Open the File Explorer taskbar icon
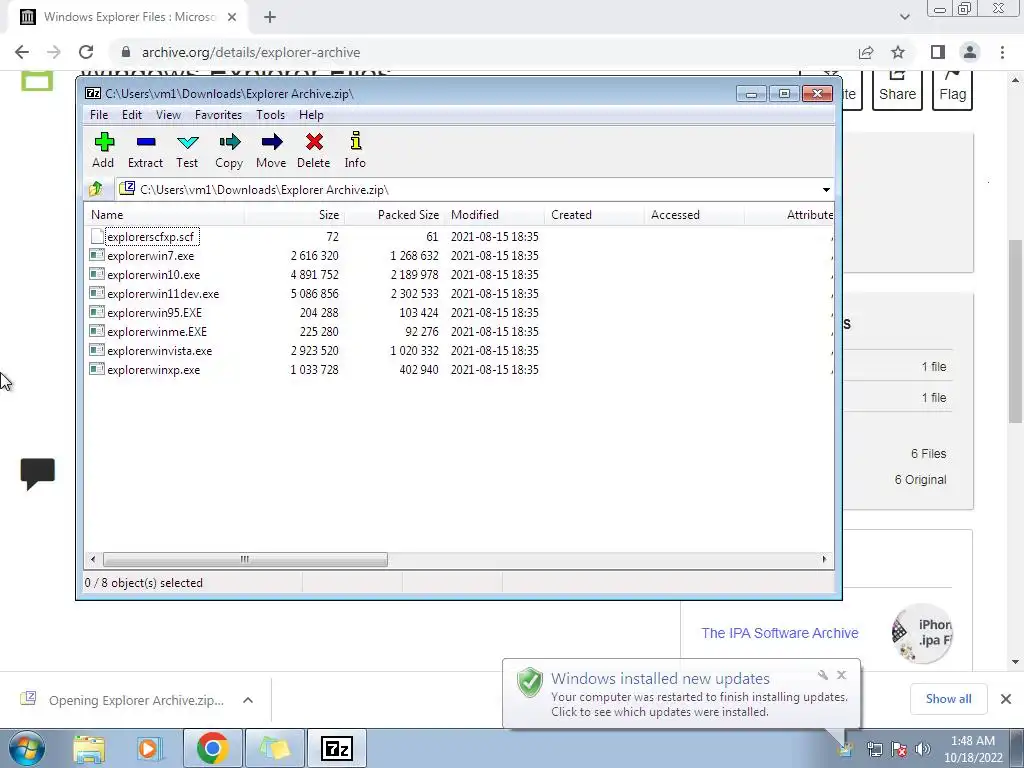This screenshot has width=1024, height=768. (89, 748)
